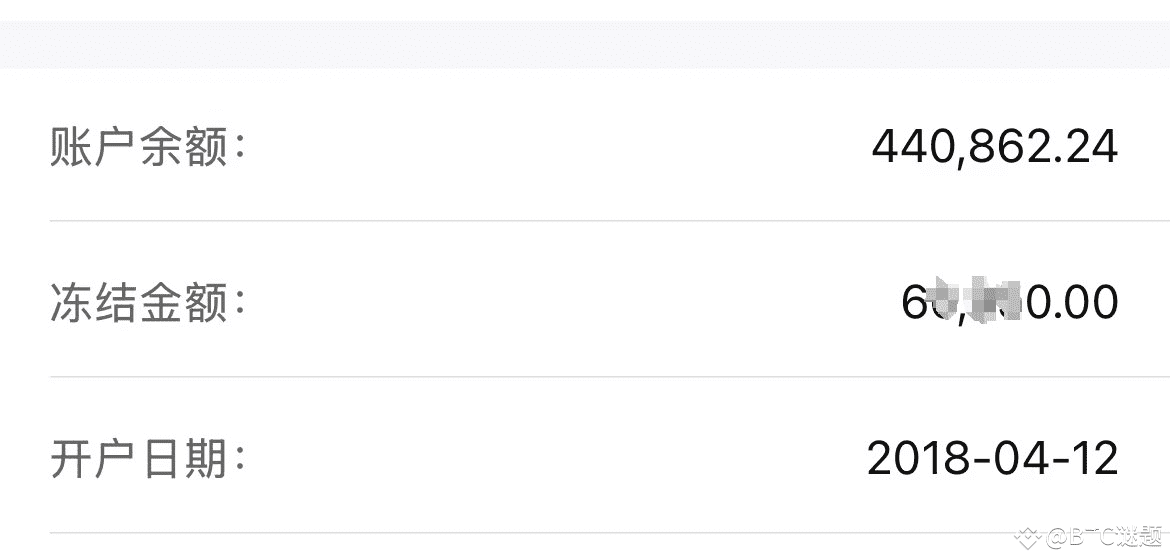Screen dimensions: 1170x559
Task: Select the 440,862.24 balance value
Action: click(x=995, y=147)
